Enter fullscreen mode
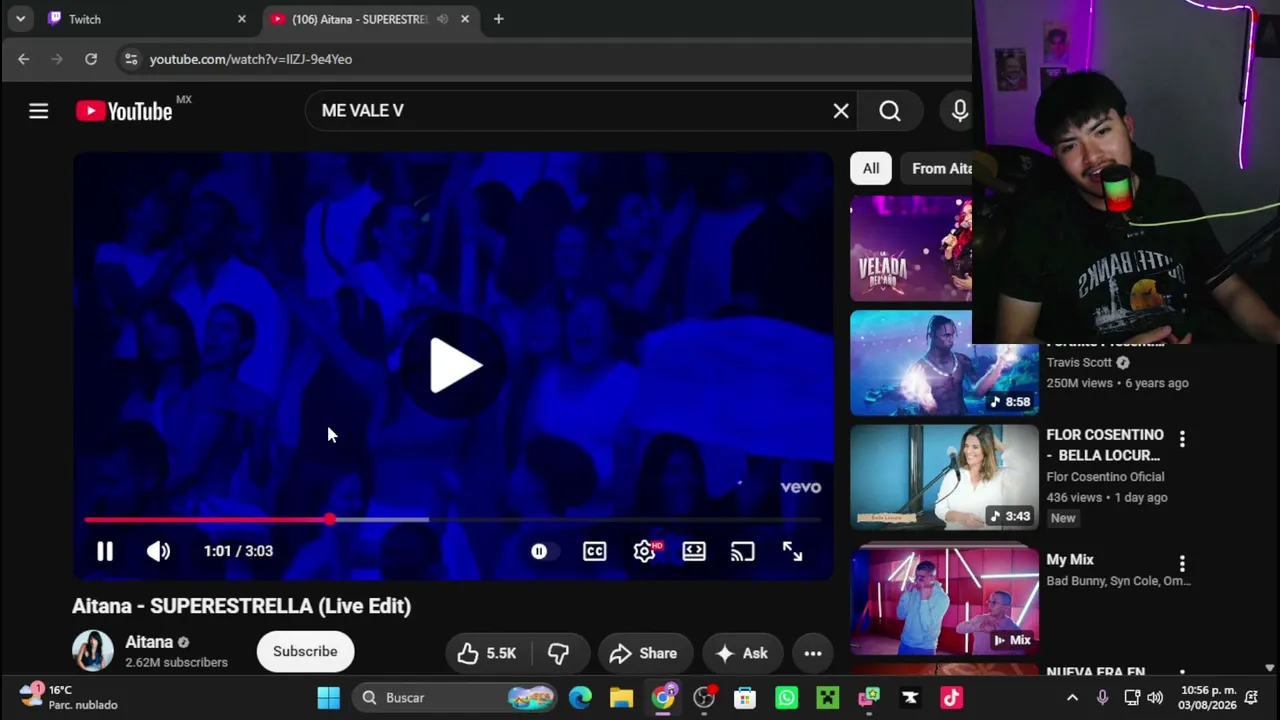 pos(792,551)
